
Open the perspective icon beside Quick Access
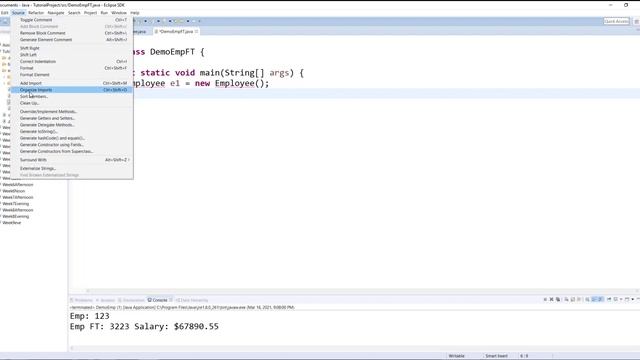tap(636, 21)
